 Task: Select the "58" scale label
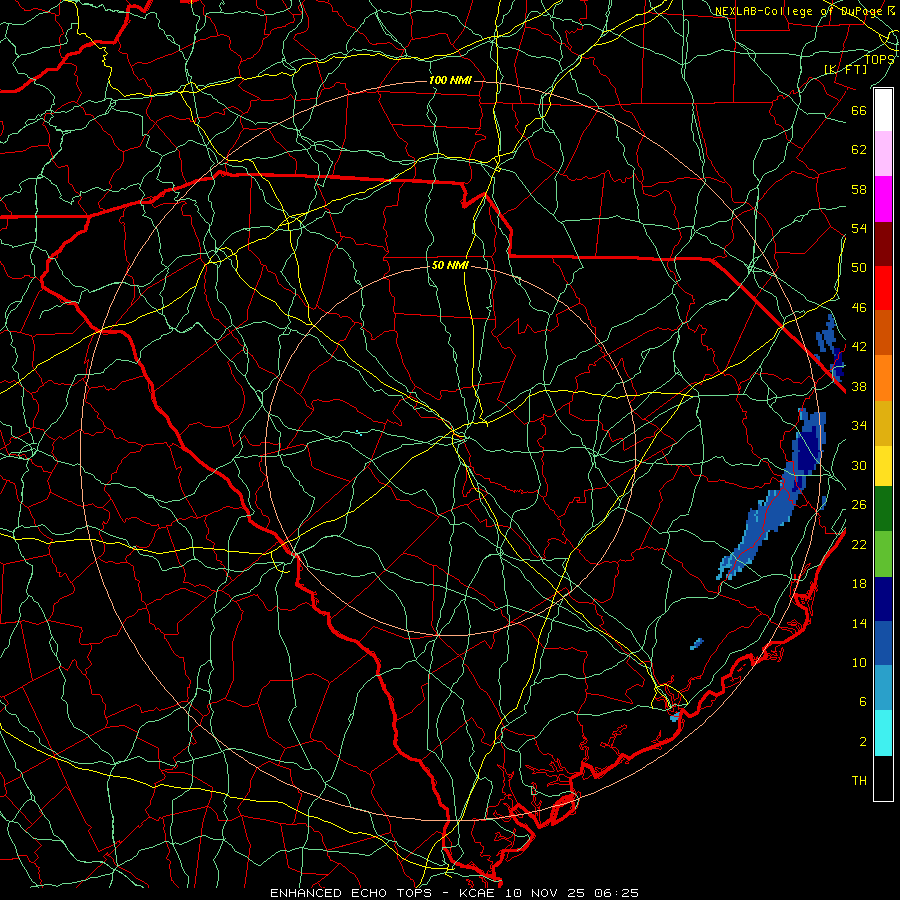(x=859, y=189)
